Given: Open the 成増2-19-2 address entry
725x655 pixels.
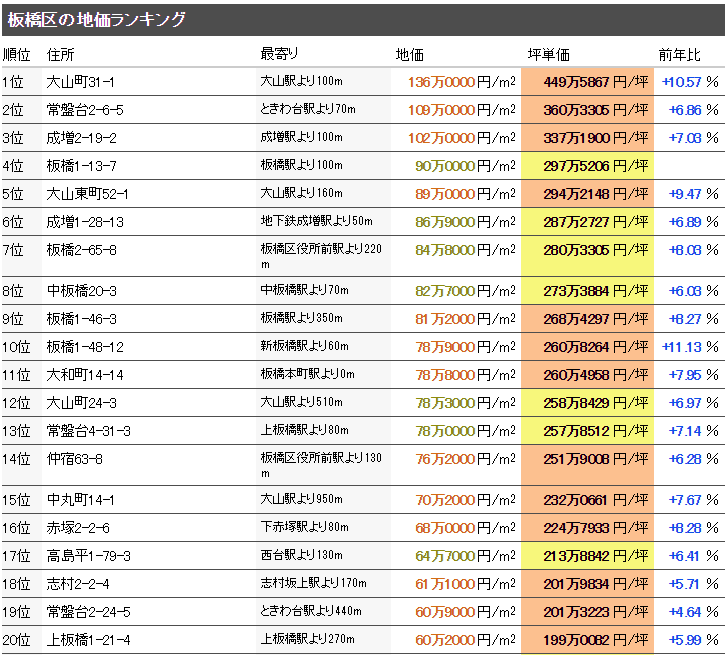Looking at the screenshot, I should pos(82,138).
